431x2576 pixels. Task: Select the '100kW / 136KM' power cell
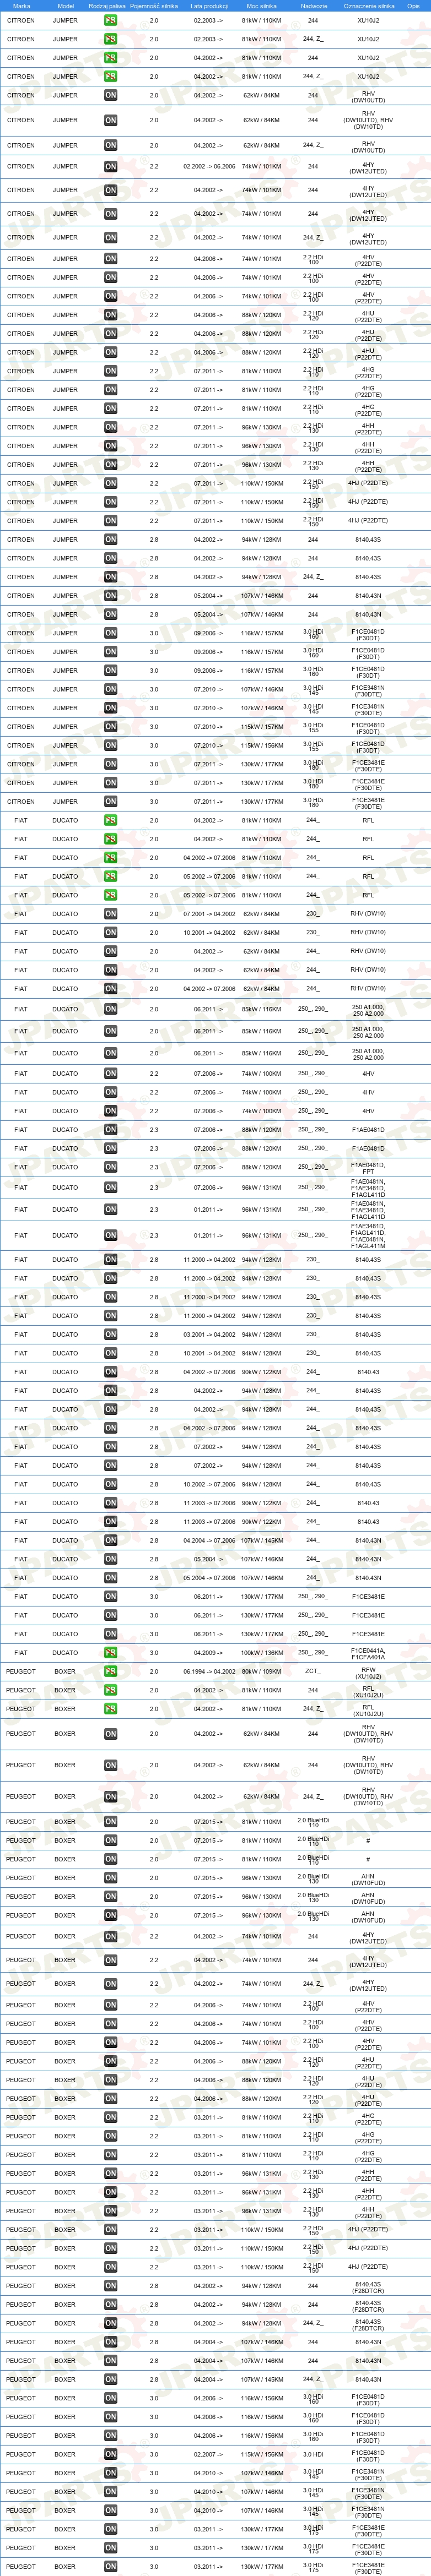point(261,1653)
